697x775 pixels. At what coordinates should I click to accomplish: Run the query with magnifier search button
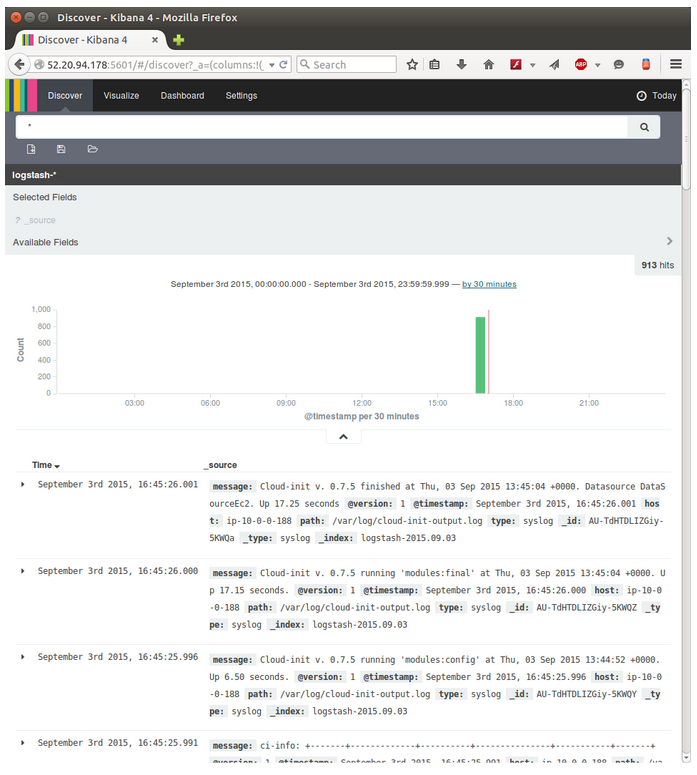pos(644,128)
